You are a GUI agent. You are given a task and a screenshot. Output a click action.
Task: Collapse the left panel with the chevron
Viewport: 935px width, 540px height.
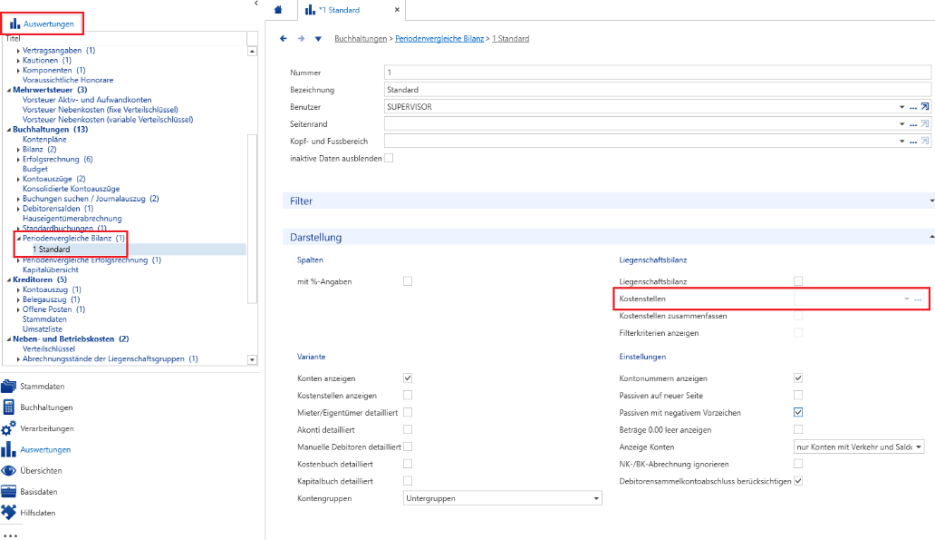pos(256,4)
